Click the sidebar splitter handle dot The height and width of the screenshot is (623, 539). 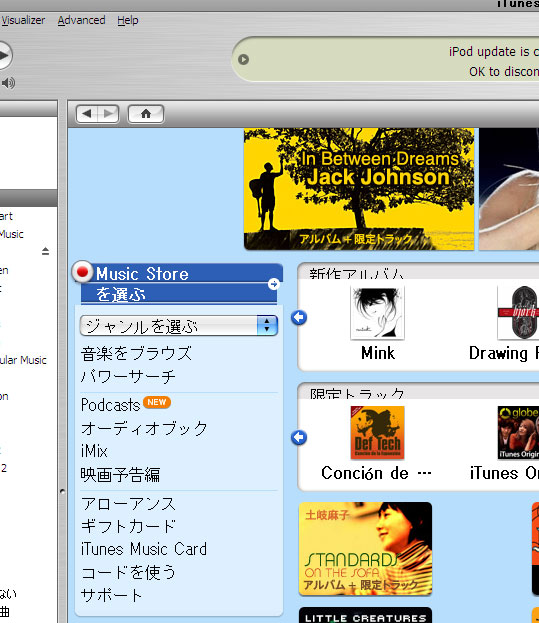point(62,491)
